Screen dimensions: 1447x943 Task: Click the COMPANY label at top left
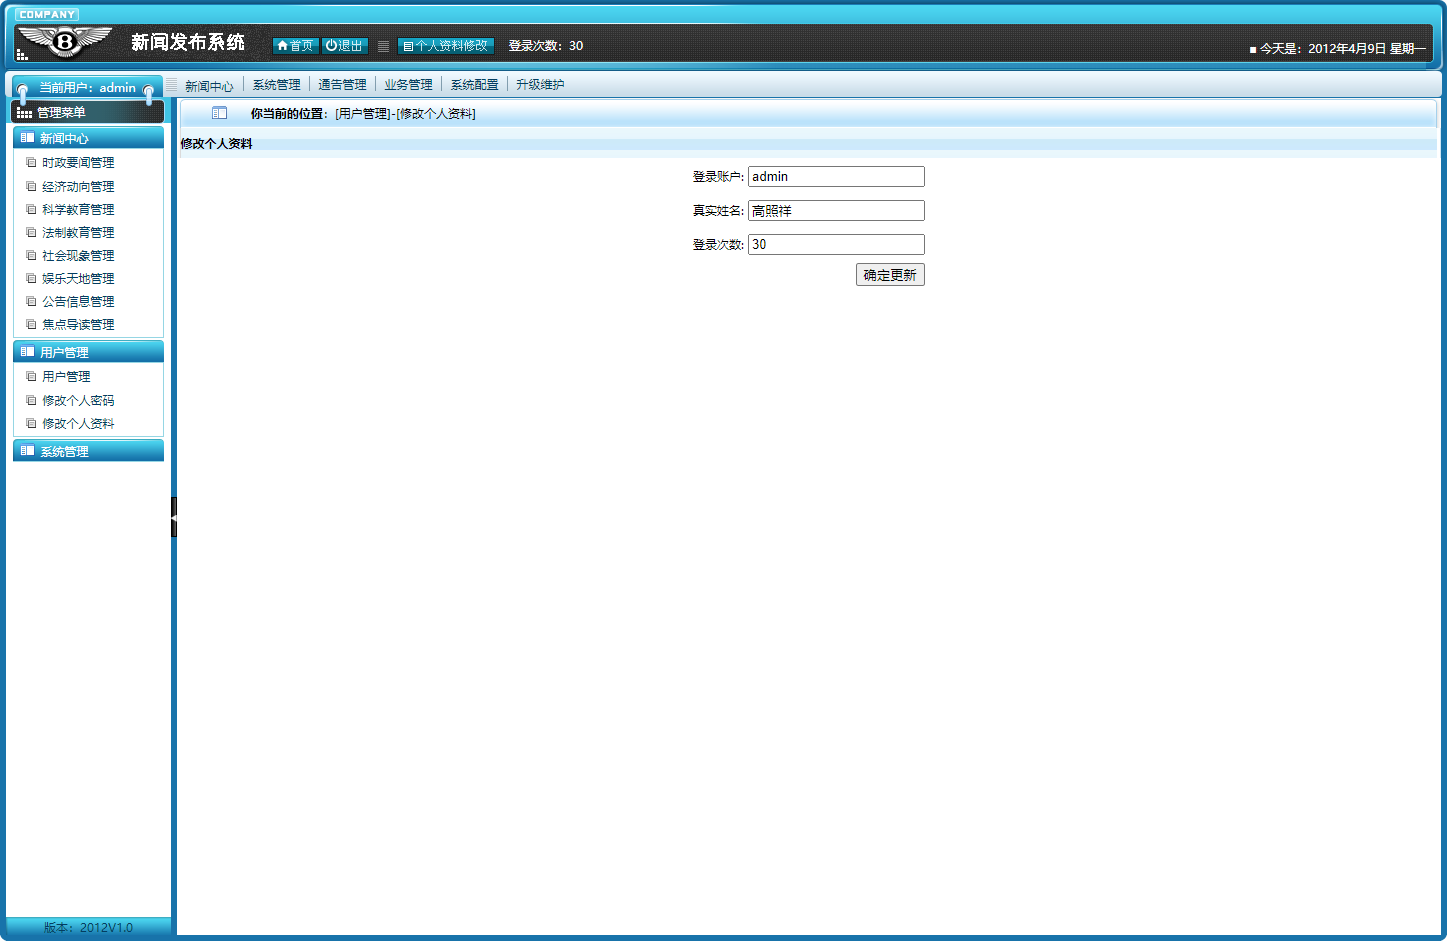(47, 14)
